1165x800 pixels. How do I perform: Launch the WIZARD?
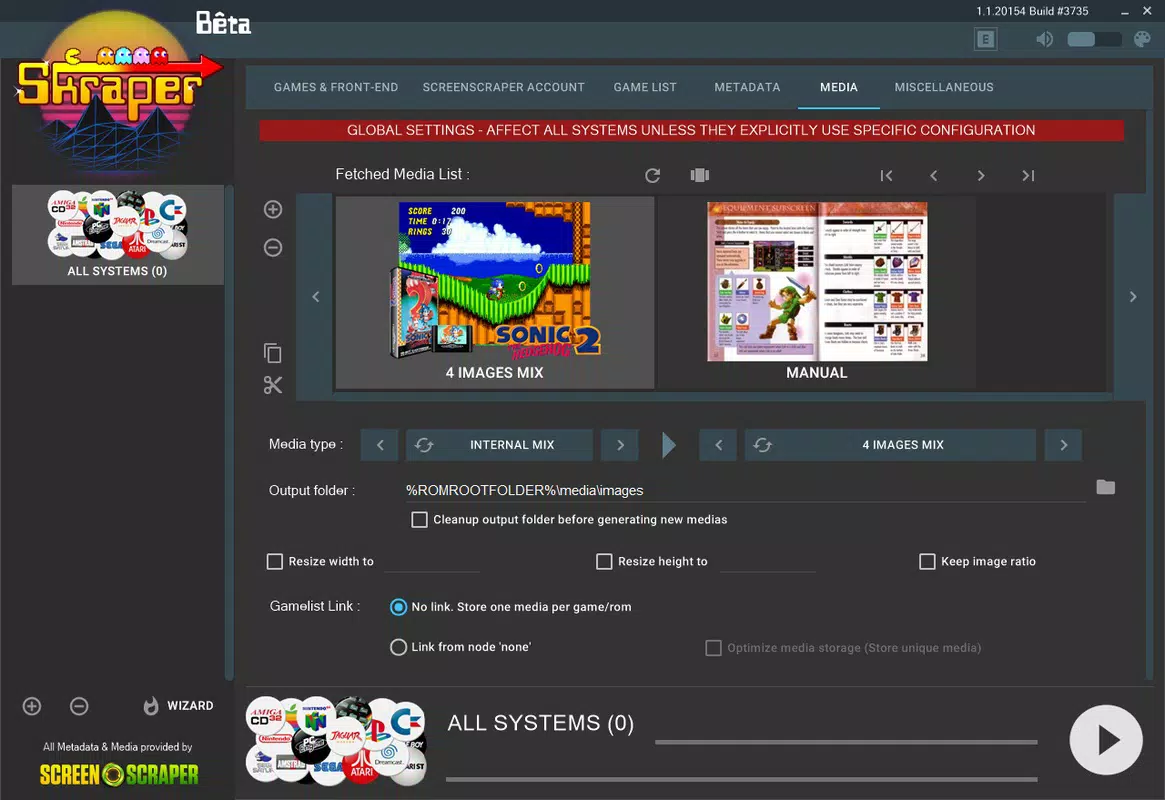[x=178, y=706]
